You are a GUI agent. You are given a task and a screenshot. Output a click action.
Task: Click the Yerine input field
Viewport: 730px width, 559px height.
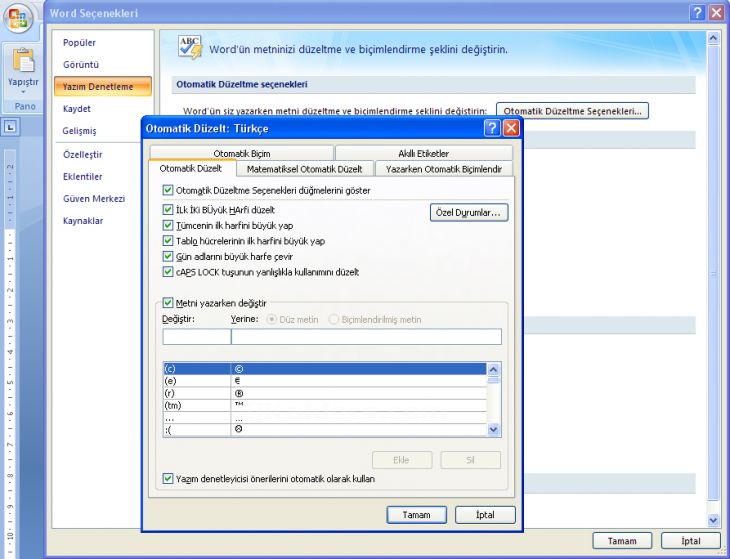(x=366, y=337)
